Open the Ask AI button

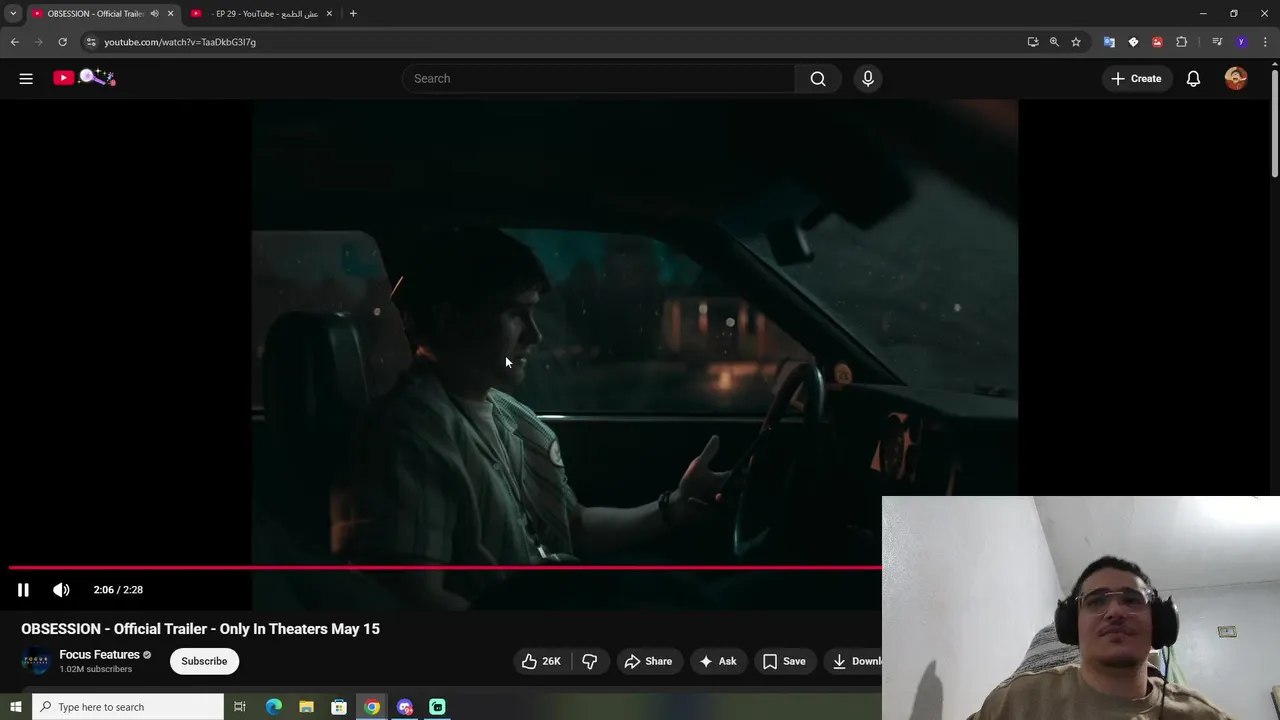[718, 661]
